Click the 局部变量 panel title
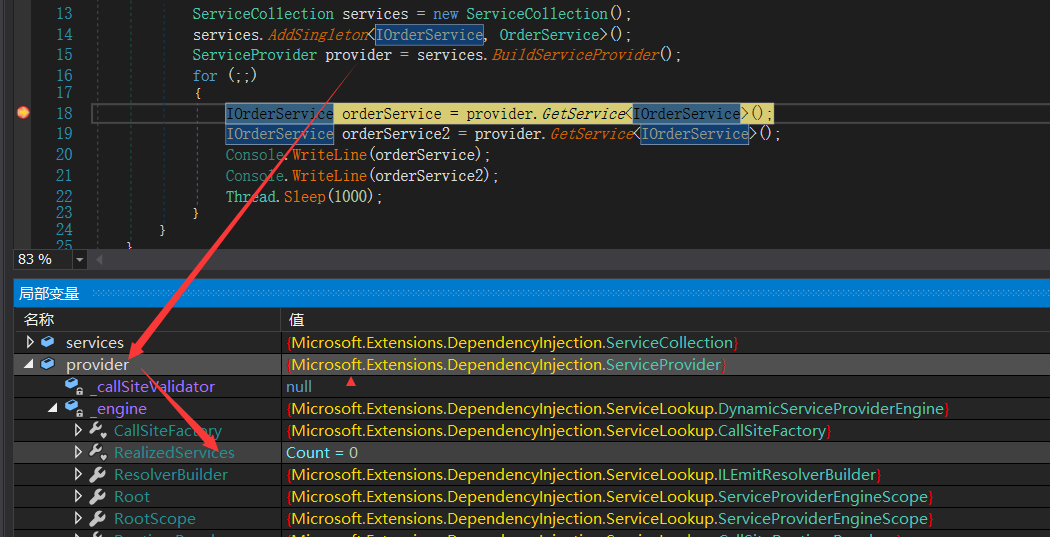Image resolution: width=1050 pixels, height=537 pixels. click(x=49, y=293)
